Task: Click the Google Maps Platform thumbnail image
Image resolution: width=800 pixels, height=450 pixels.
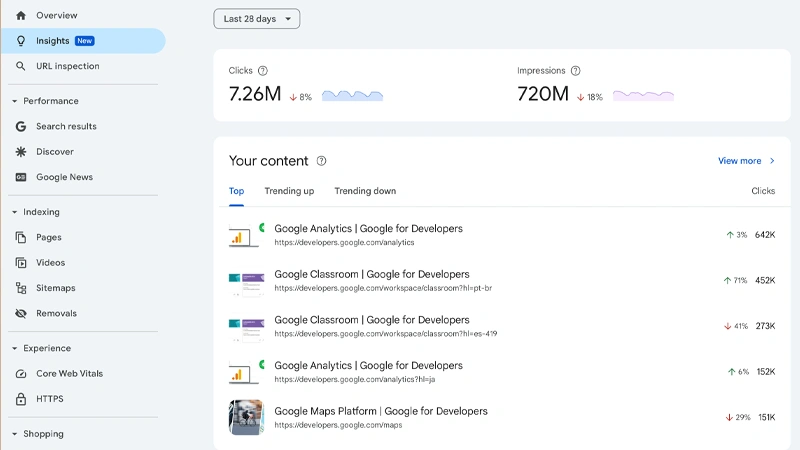Action: [246, 417]
